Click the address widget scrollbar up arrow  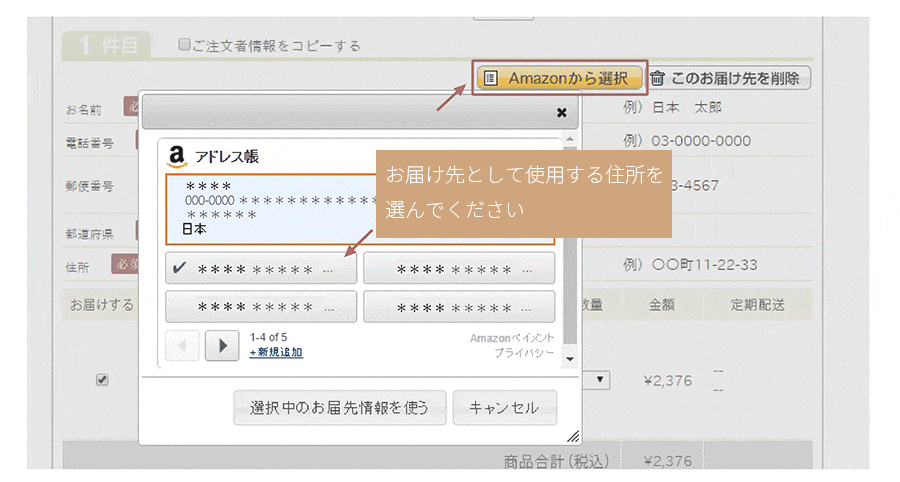pos(569,139)
